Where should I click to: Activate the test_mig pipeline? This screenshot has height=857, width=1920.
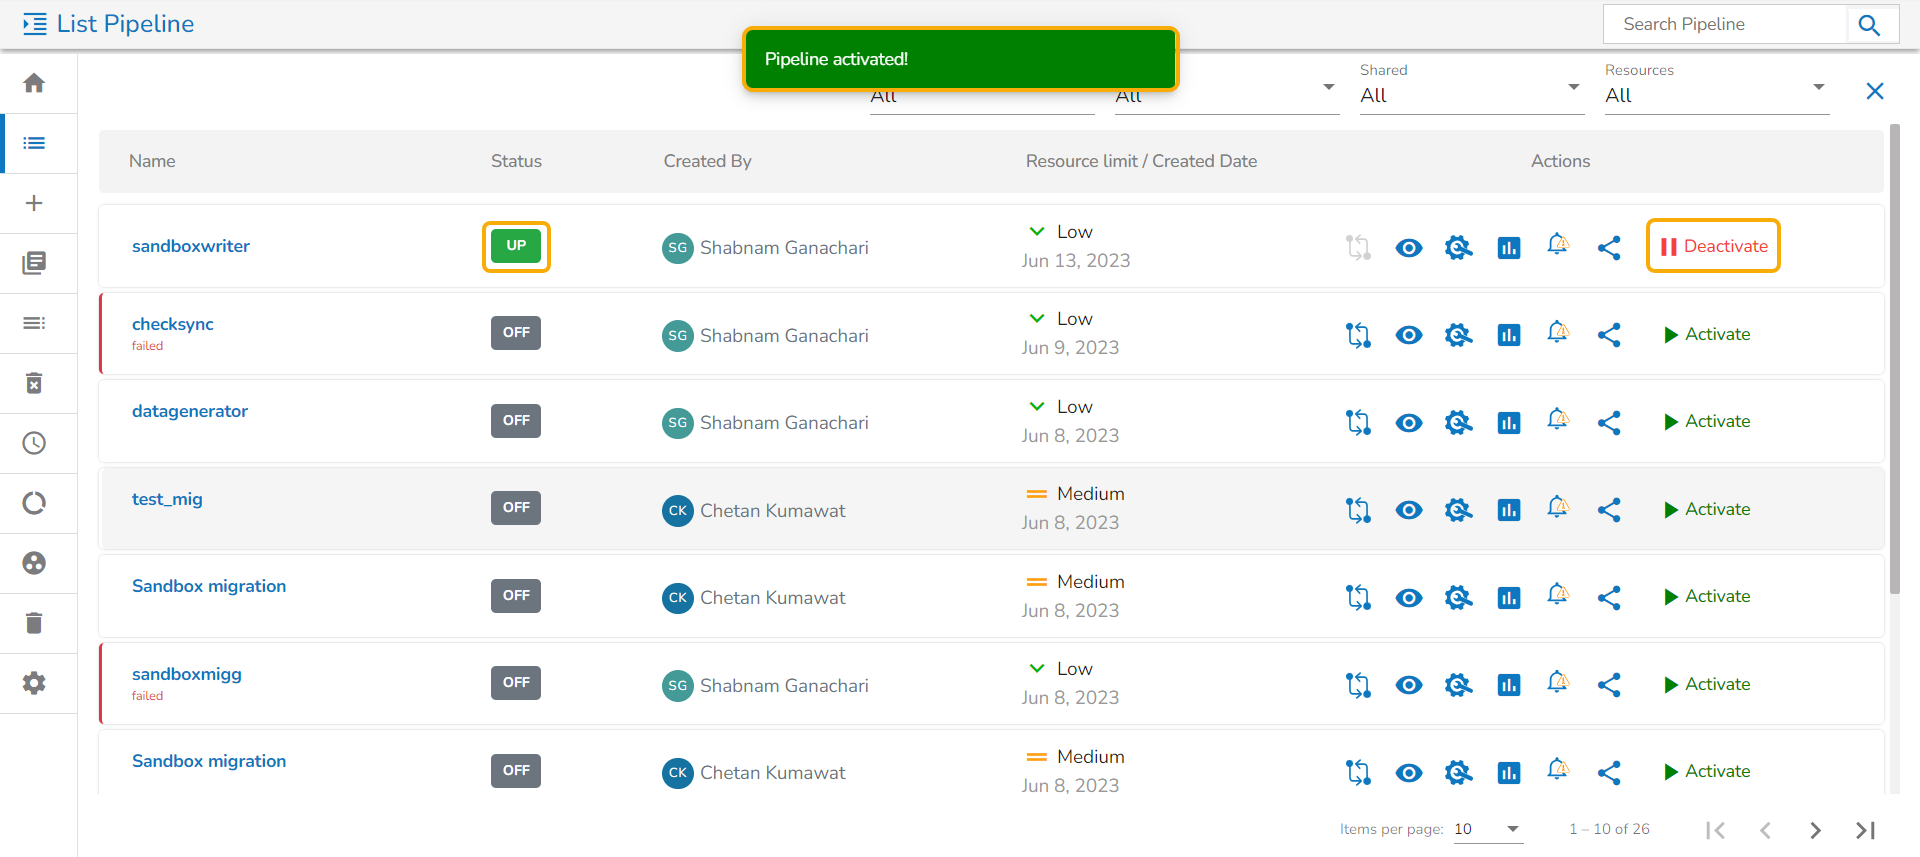click(1706, 509)
